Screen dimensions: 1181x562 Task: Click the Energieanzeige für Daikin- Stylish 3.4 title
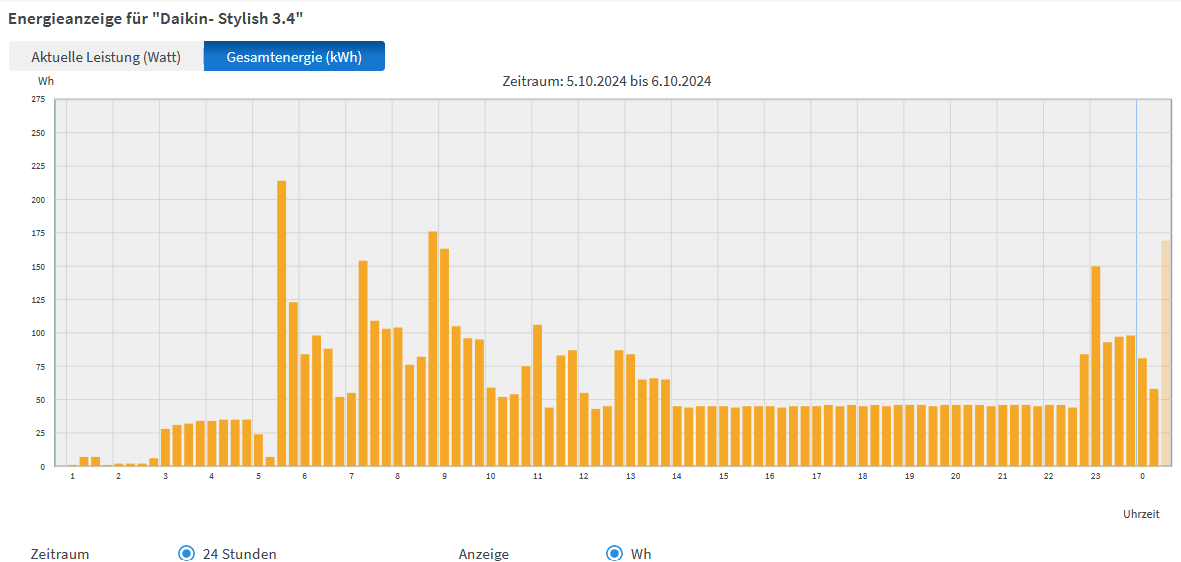(155, 17)
